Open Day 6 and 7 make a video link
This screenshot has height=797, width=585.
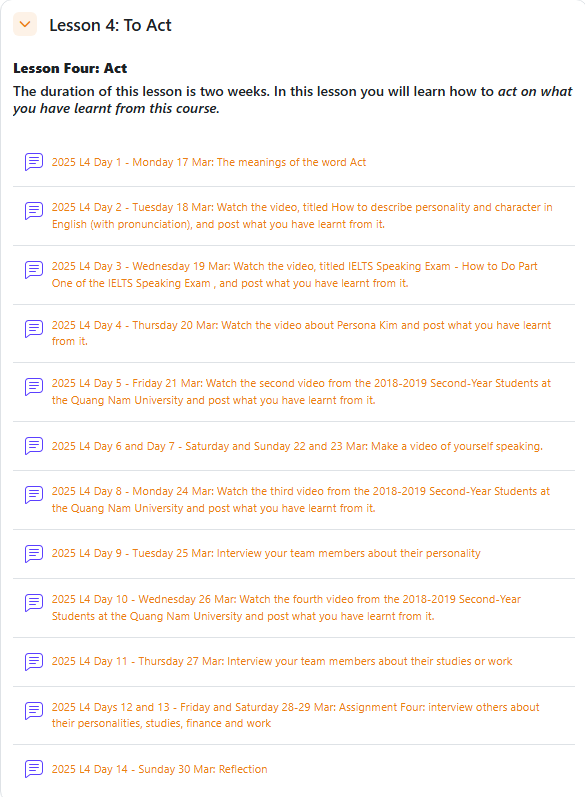[x=297, y=446]
